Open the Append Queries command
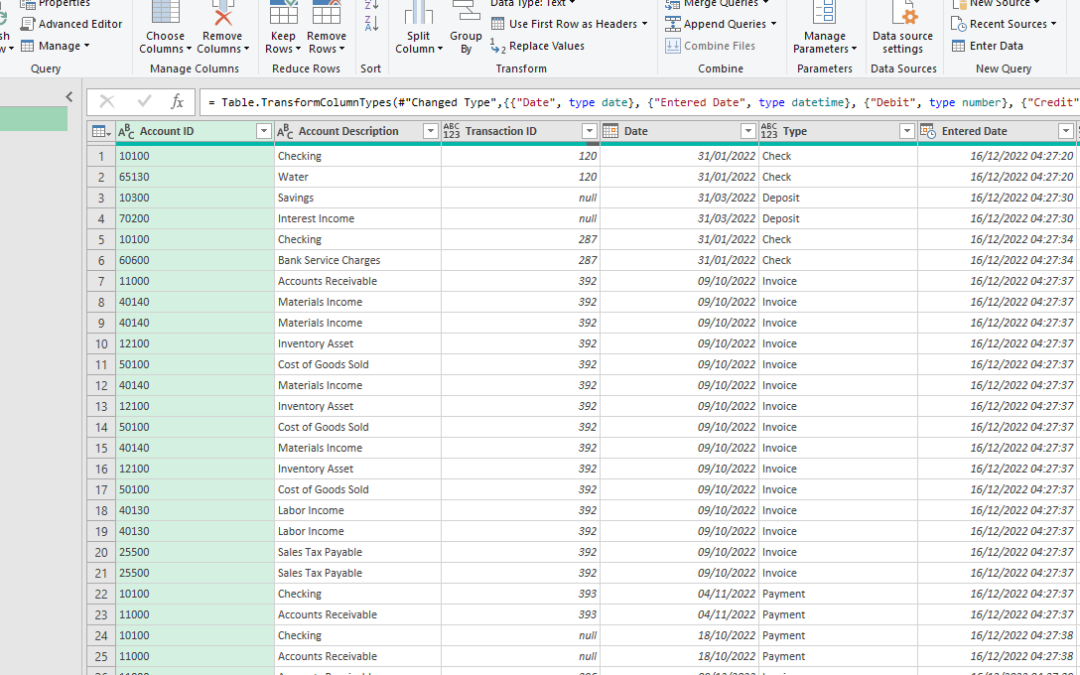Screen dimensions: 1080x675 point(720,24)
